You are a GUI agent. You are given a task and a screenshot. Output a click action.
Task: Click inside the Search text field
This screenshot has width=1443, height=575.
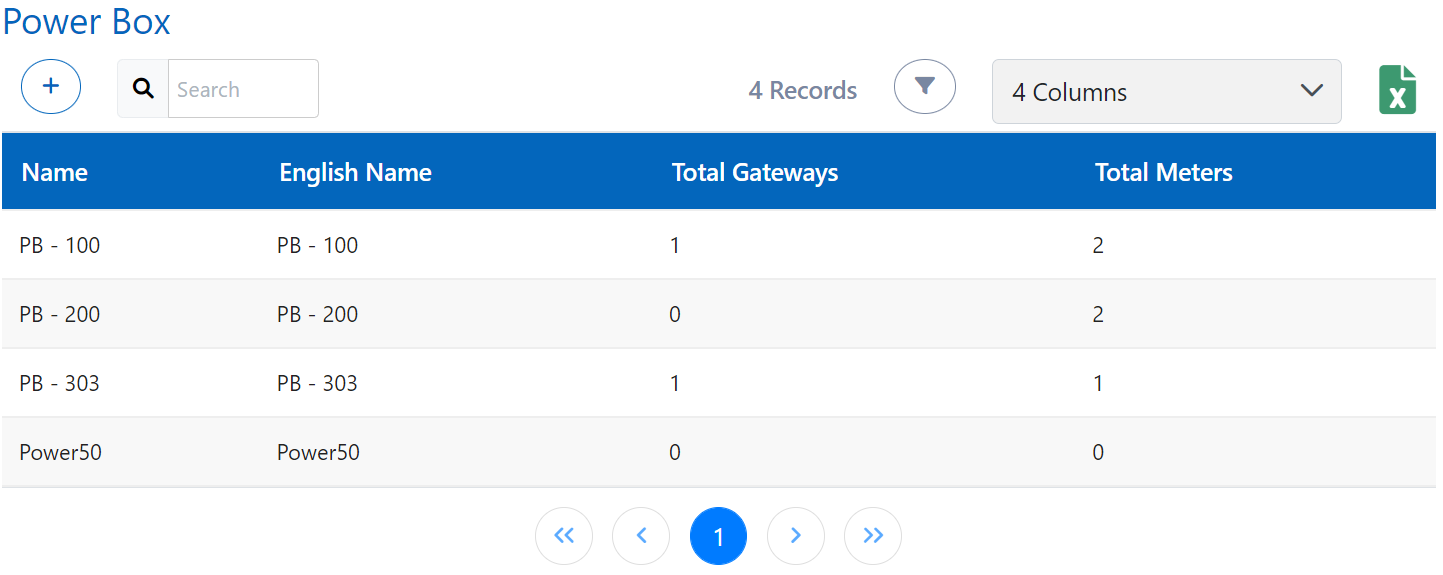(x=243, y=89)
